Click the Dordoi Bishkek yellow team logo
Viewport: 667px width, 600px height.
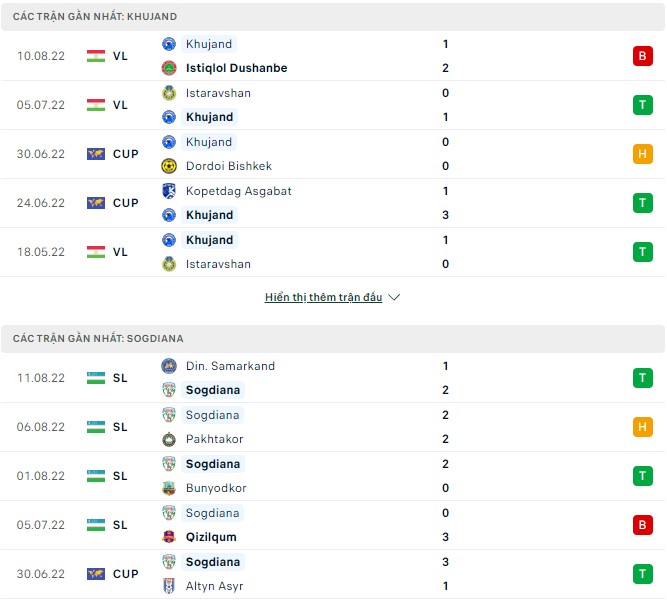(169, 166)
